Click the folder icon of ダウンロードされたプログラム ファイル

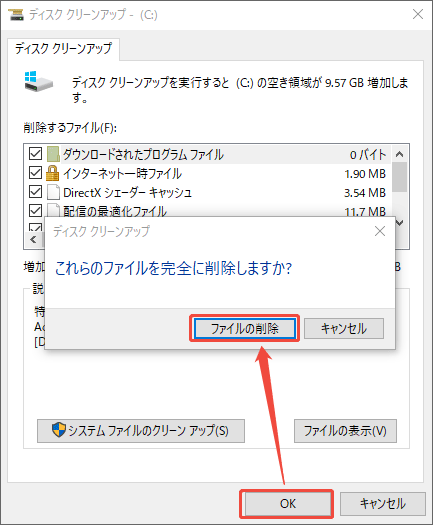[53, 154]
